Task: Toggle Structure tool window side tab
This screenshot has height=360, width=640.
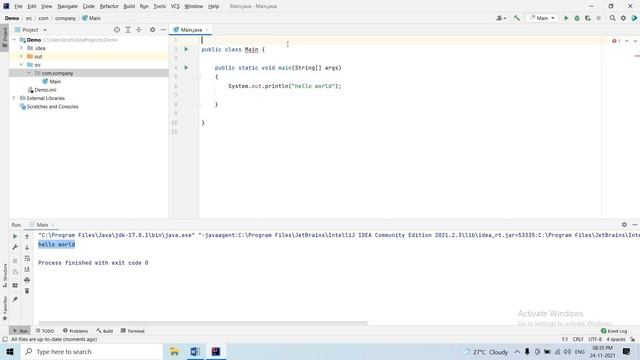Action: pyautogui.click(x=4, y=276)
